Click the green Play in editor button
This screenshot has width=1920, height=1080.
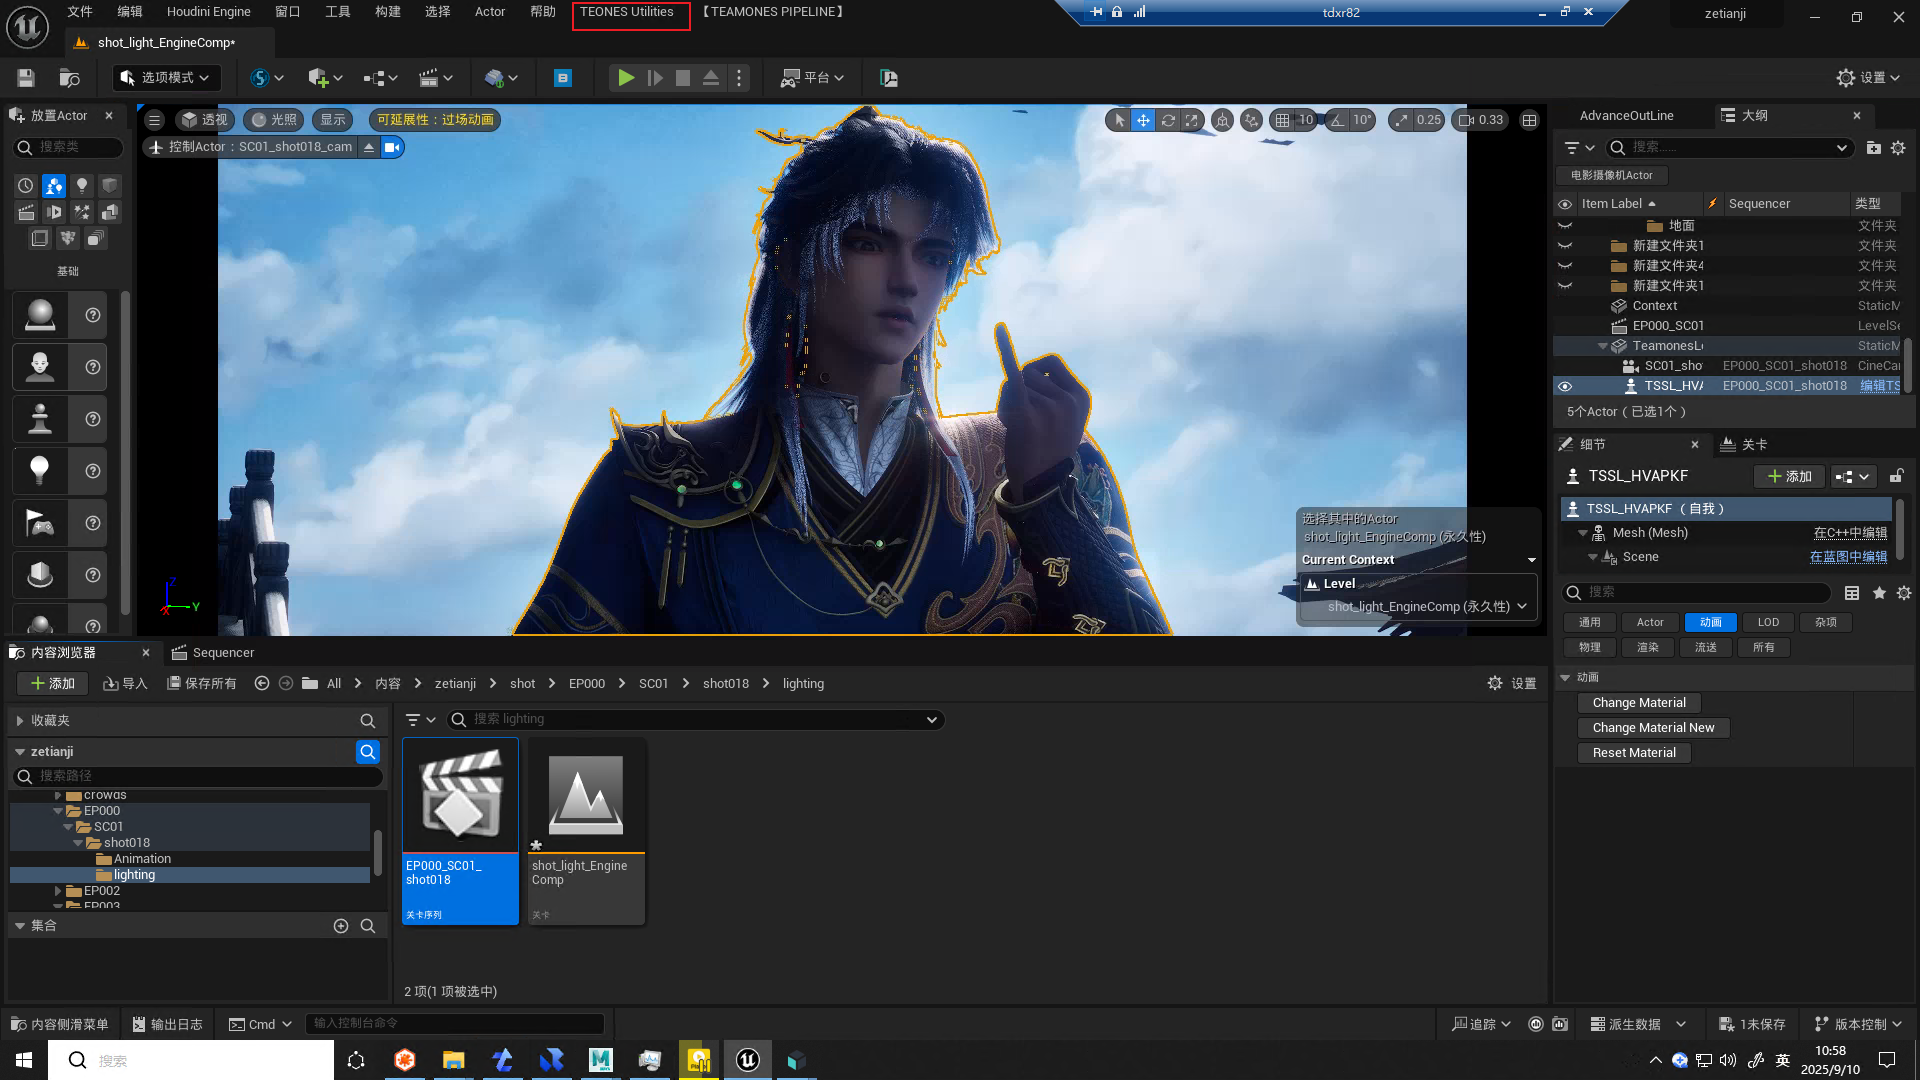point(626,78)
